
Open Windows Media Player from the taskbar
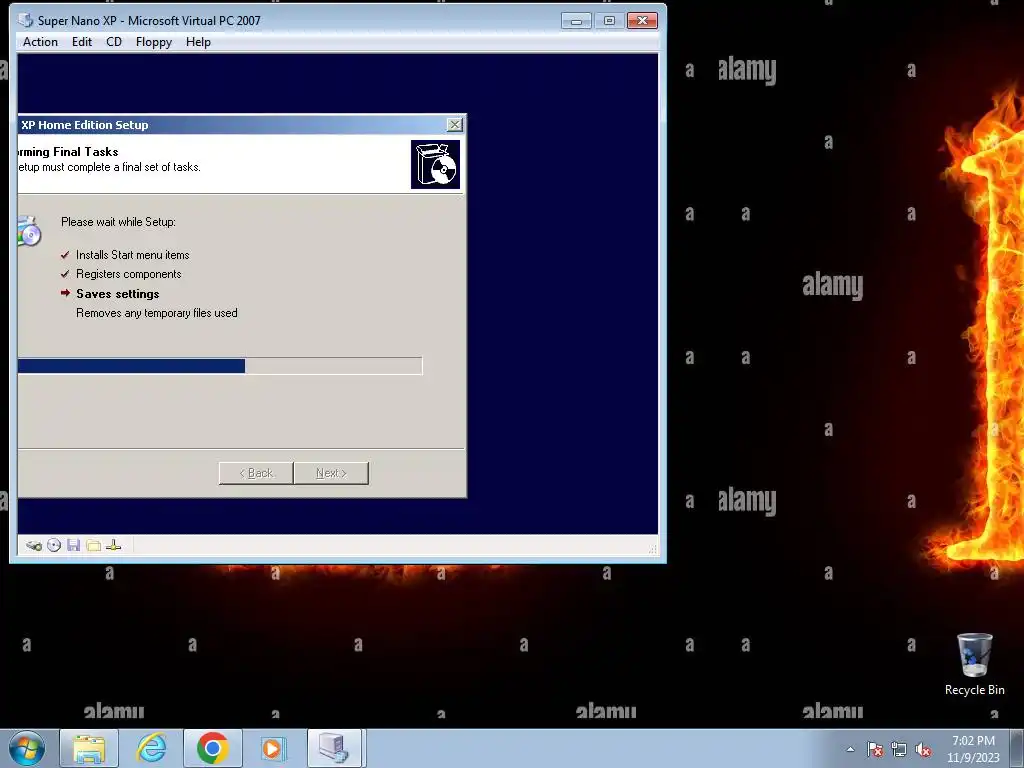click(272, 748)
